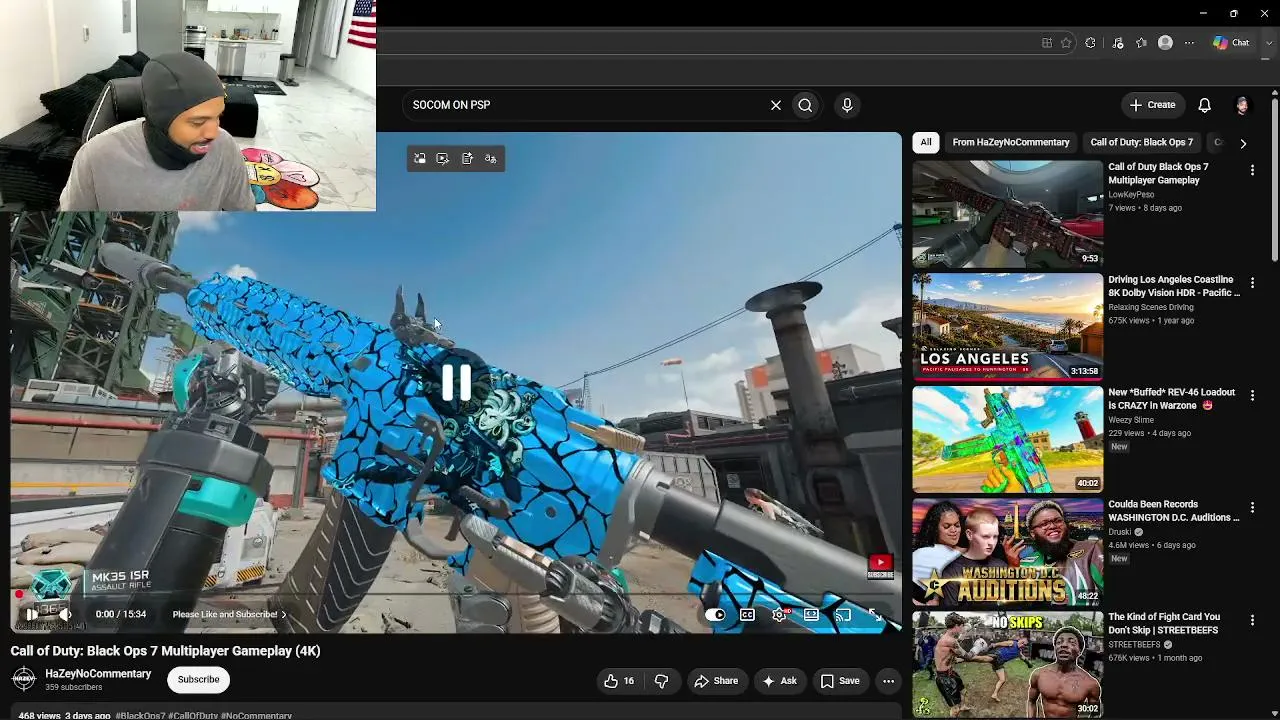Open the browser profile icon
Screen dimensions: 1280x720
pyautogui.click(x=1165, y=43)
